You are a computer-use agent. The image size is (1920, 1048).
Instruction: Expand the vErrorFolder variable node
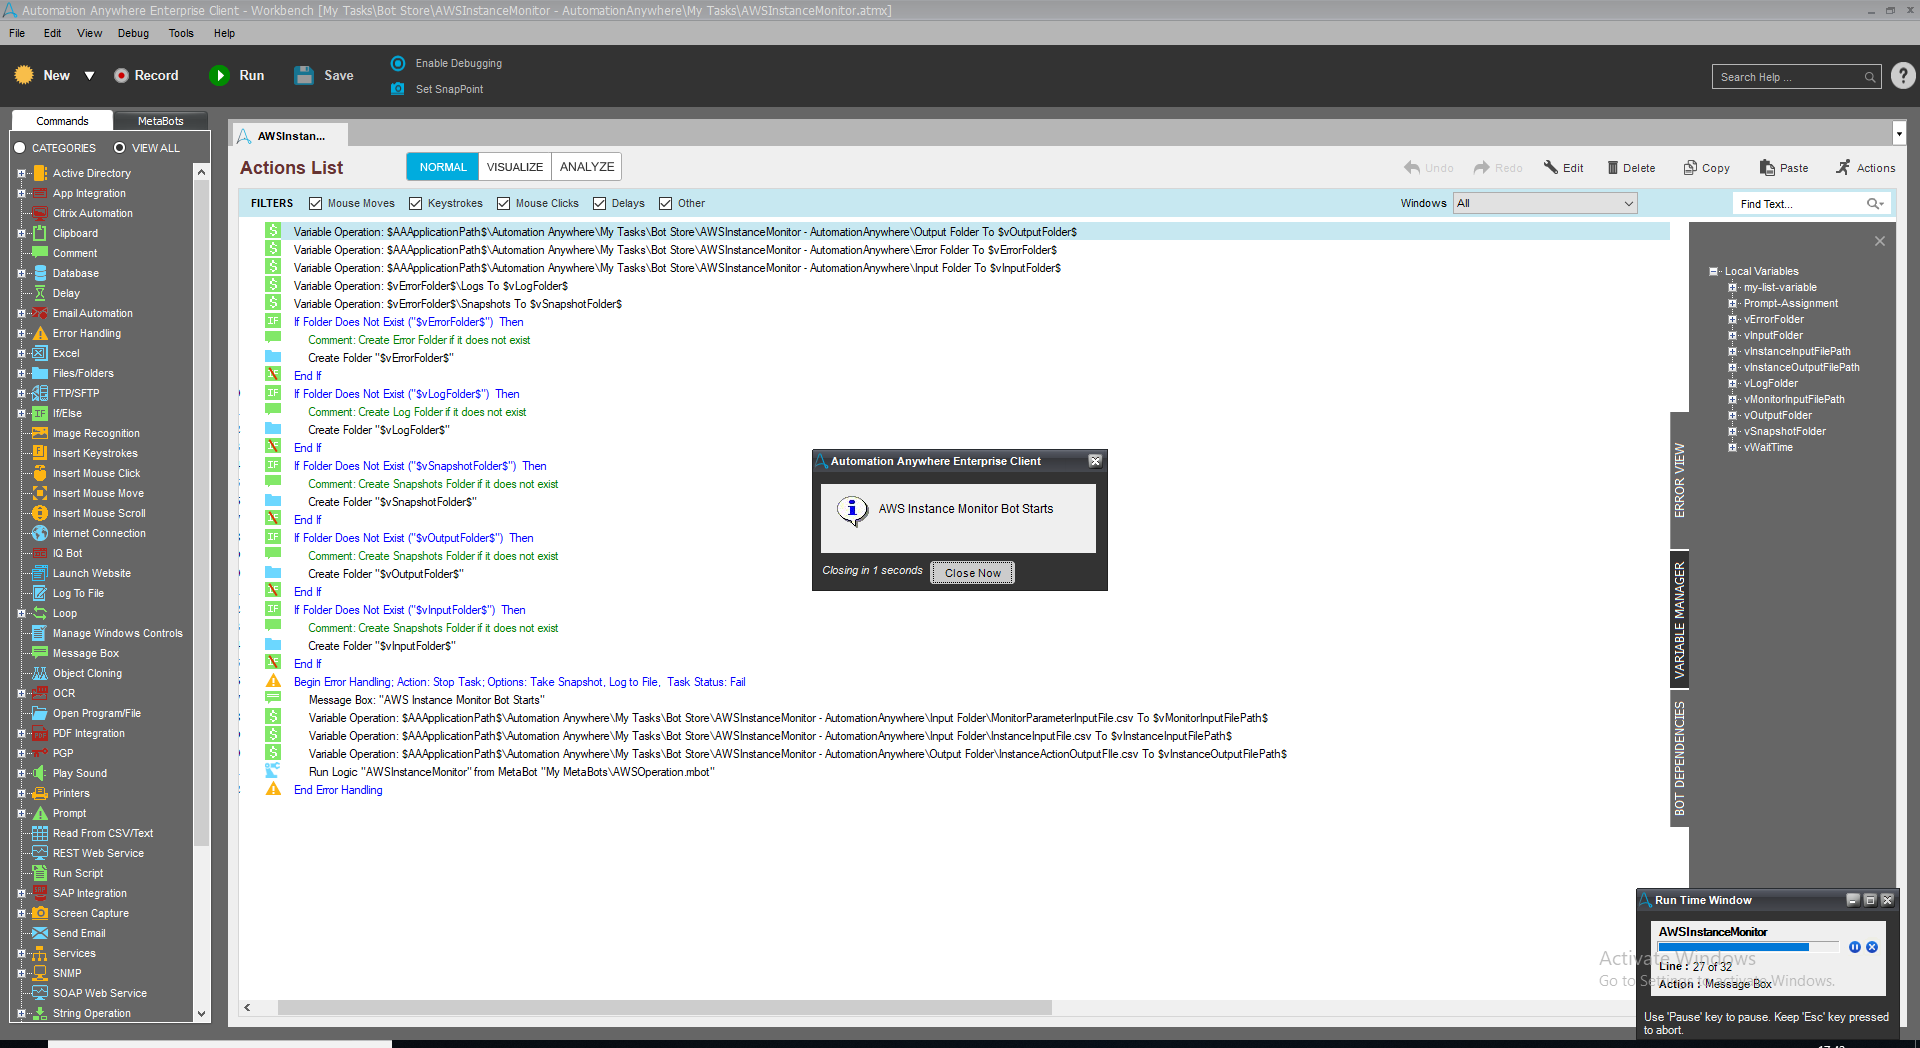click(1732, 319)
